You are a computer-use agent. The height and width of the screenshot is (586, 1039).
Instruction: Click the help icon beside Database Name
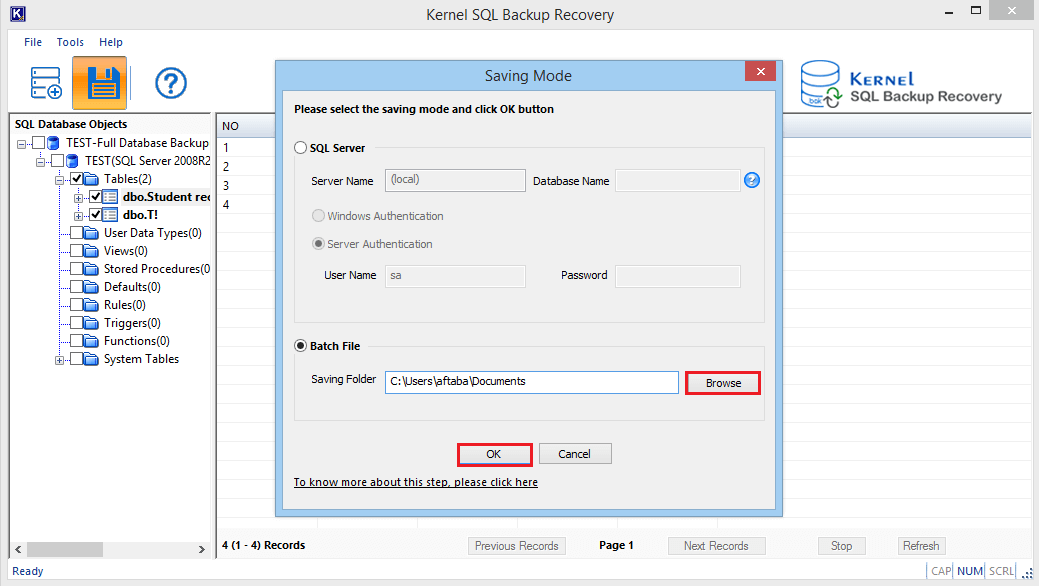click(x=752, y=180)
